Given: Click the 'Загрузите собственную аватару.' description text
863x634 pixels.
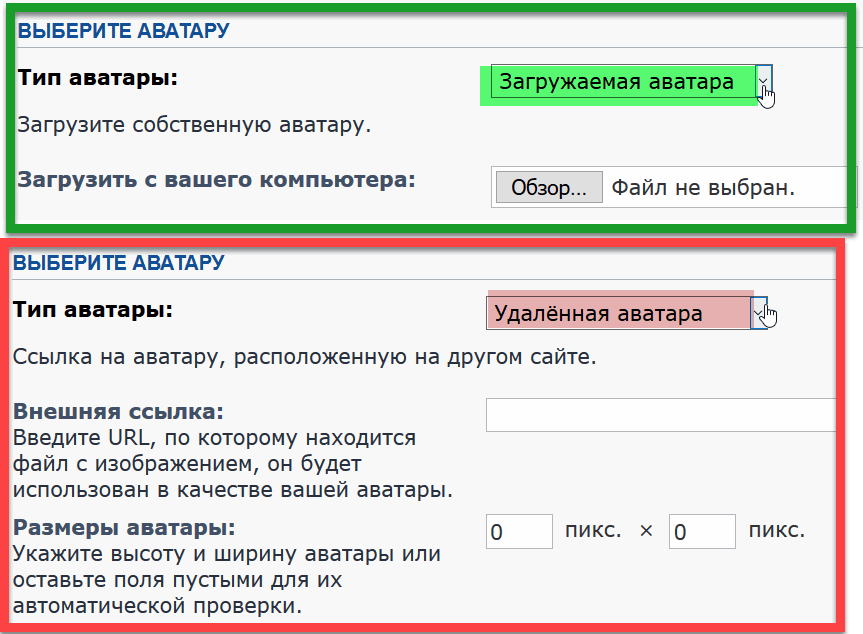Looking at the screenshot, I should [194, 126].
